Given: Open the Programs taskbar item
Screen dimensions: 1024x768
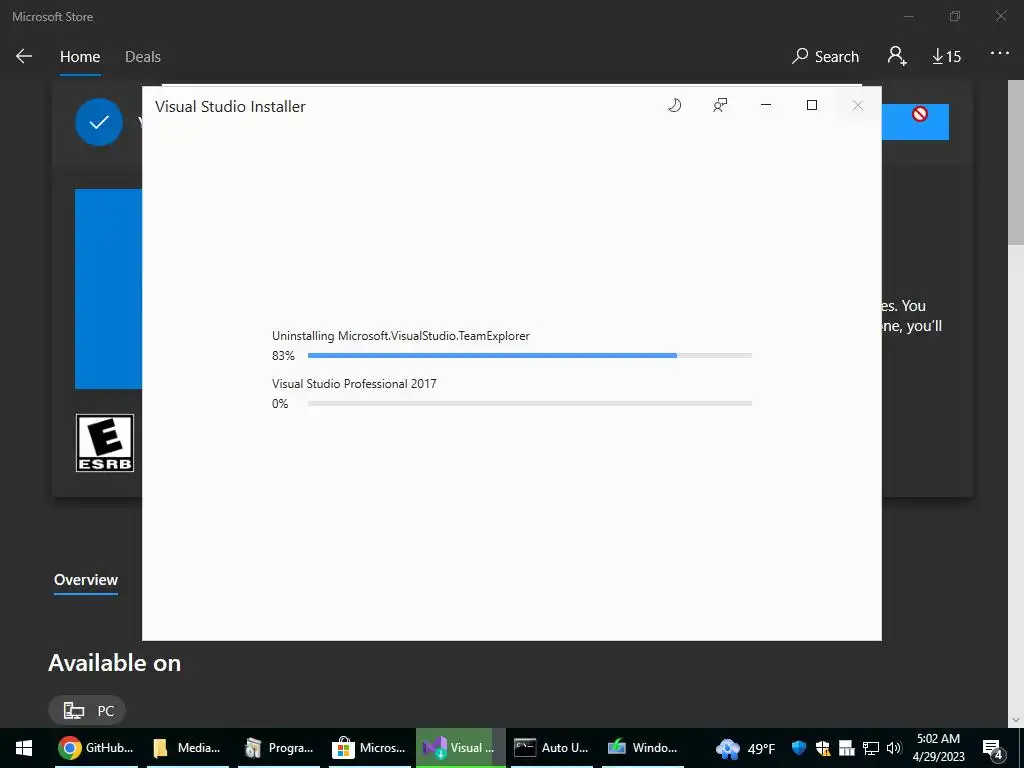Looking at the screenshot, I should point(279,748).
